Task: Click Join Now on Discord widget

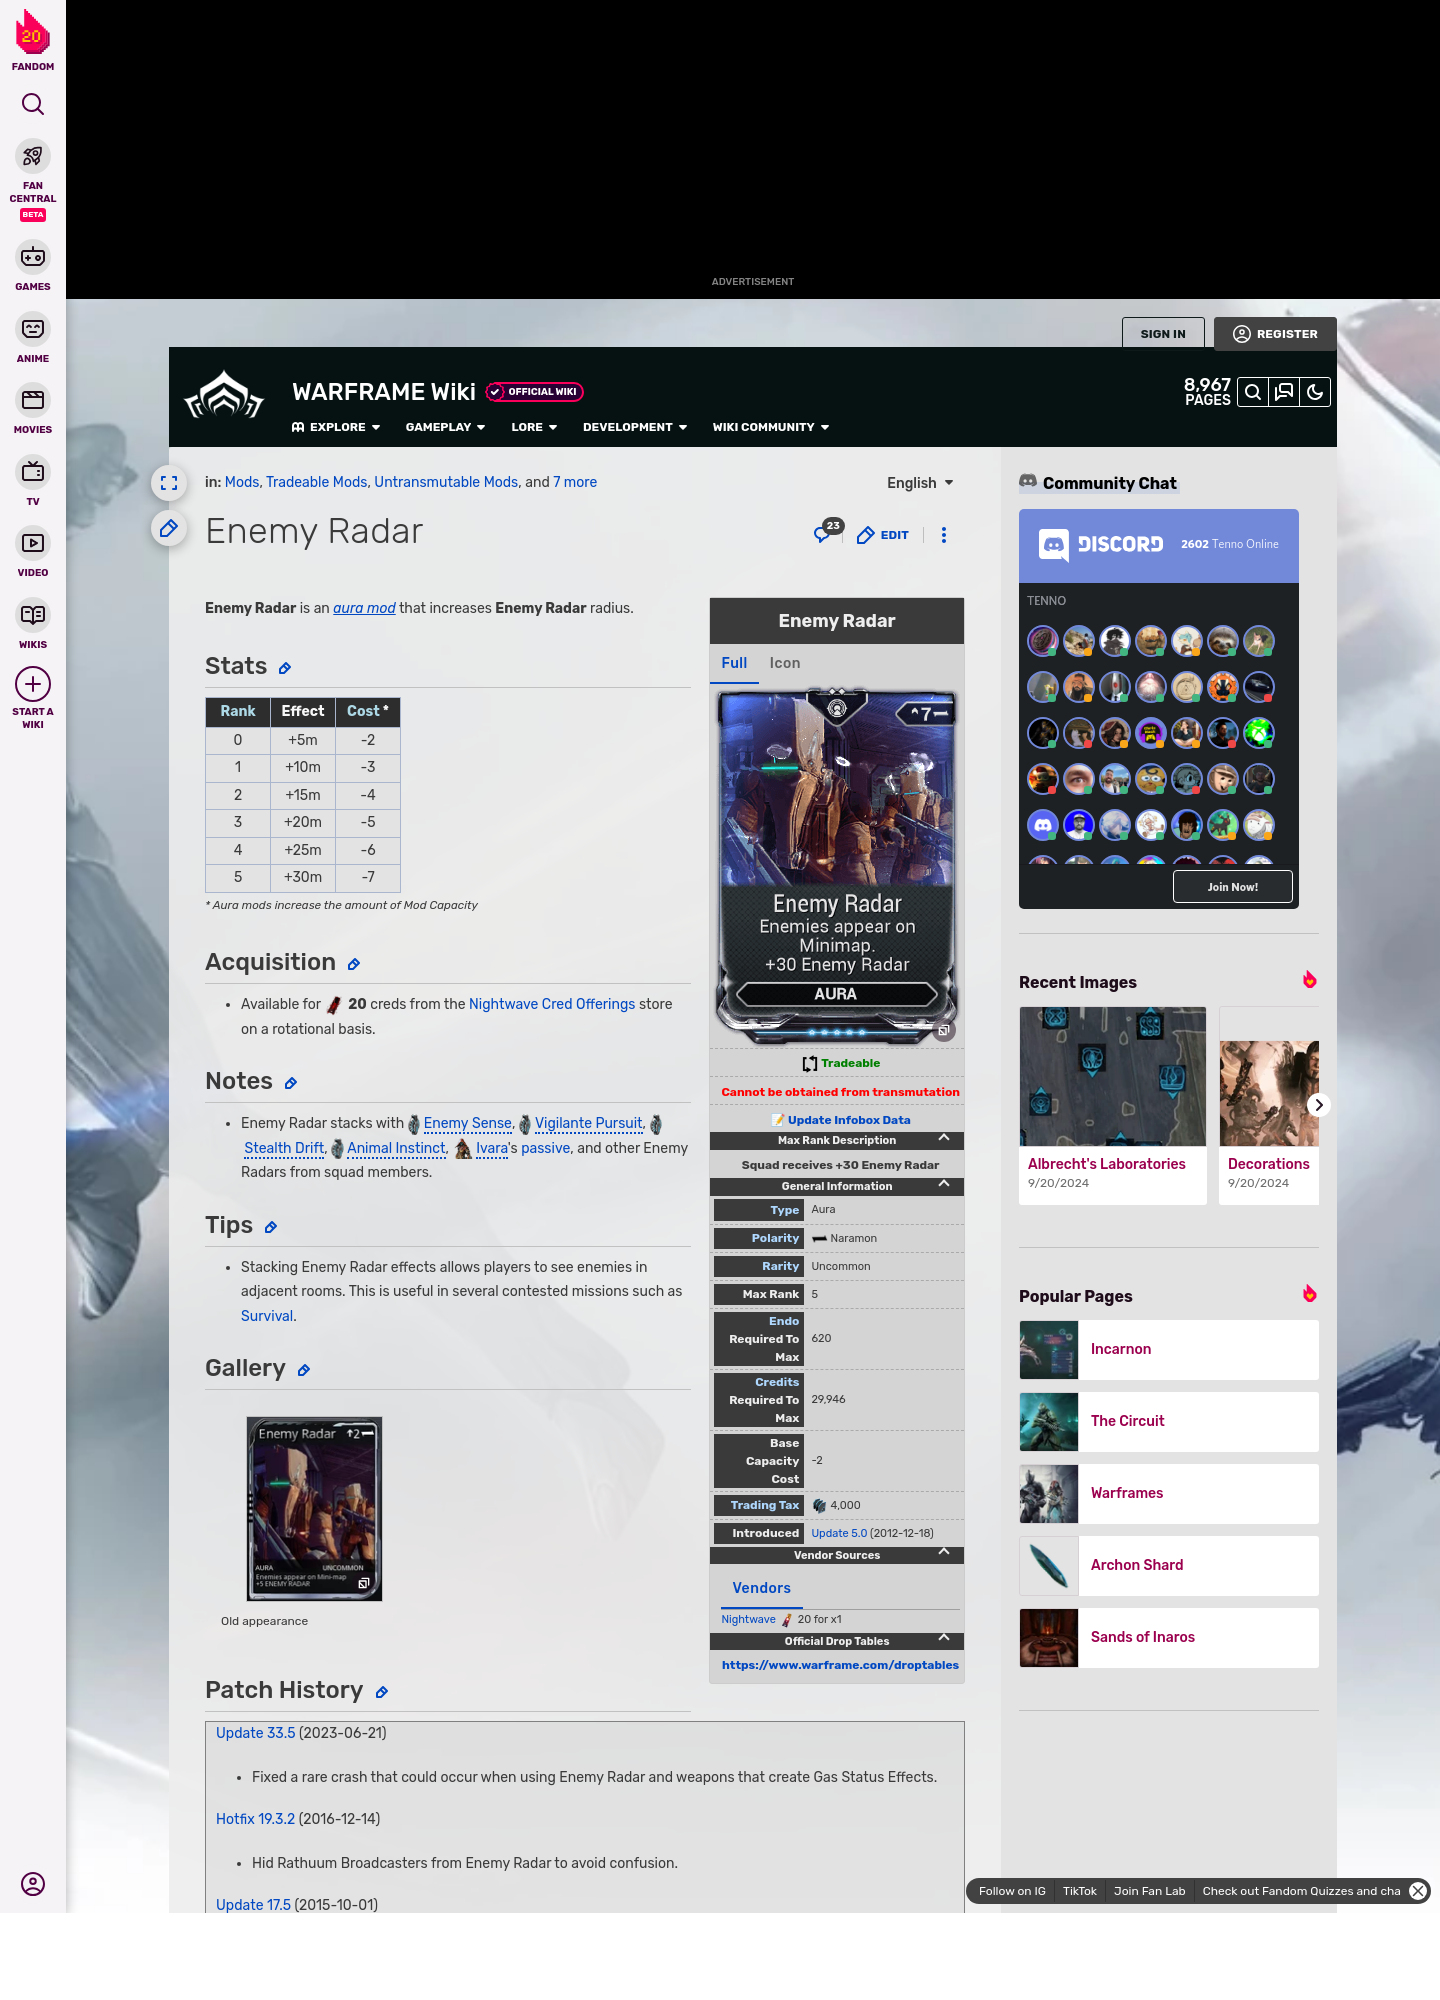Action: 1233,887
